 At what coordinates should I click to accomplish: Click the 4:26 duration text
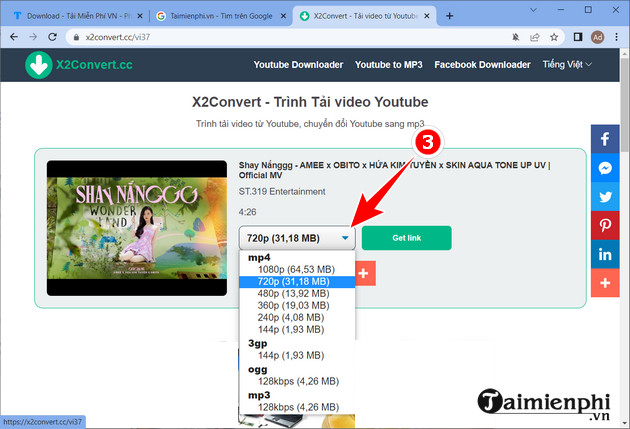coord(248,212)
